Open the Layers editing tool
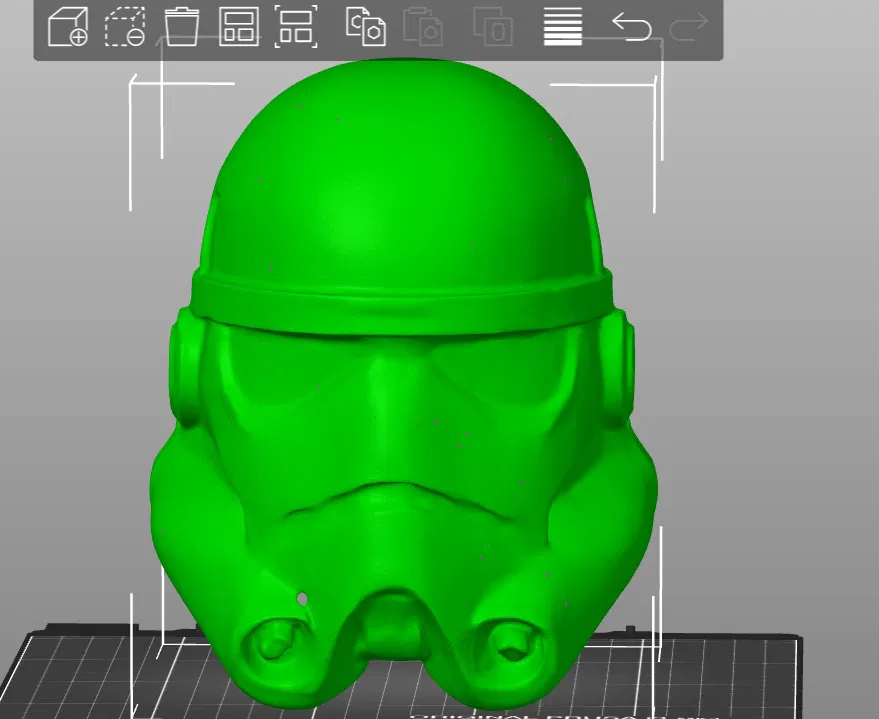 click(x=563, y=26)
